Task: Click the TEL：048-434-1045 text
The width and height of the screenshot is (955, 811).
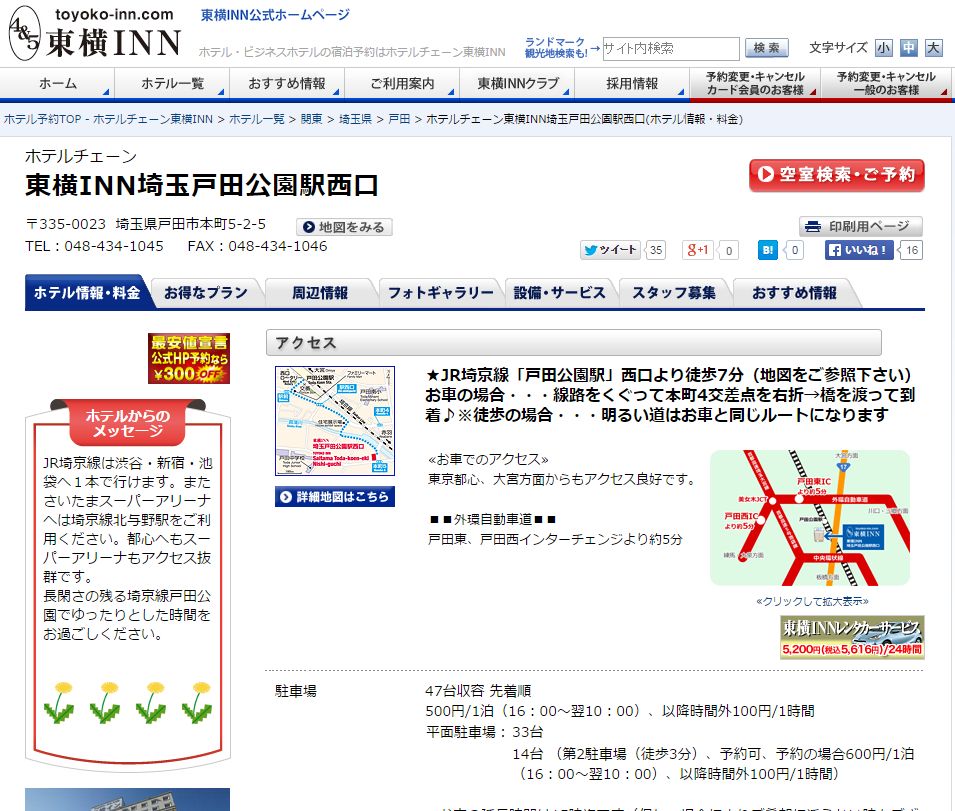Action: coord(94,246)
